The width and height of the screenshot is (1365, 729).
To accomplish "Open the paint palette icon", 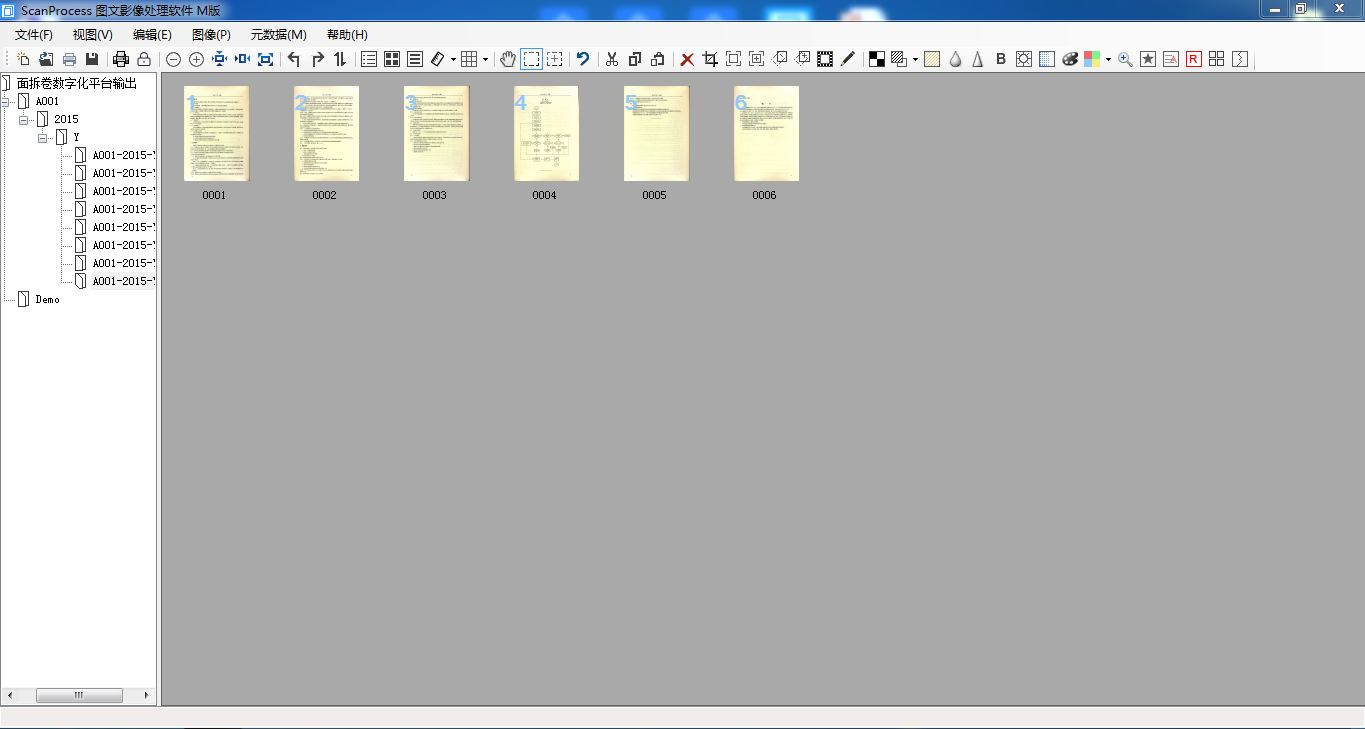I will tap(1070, 59).
